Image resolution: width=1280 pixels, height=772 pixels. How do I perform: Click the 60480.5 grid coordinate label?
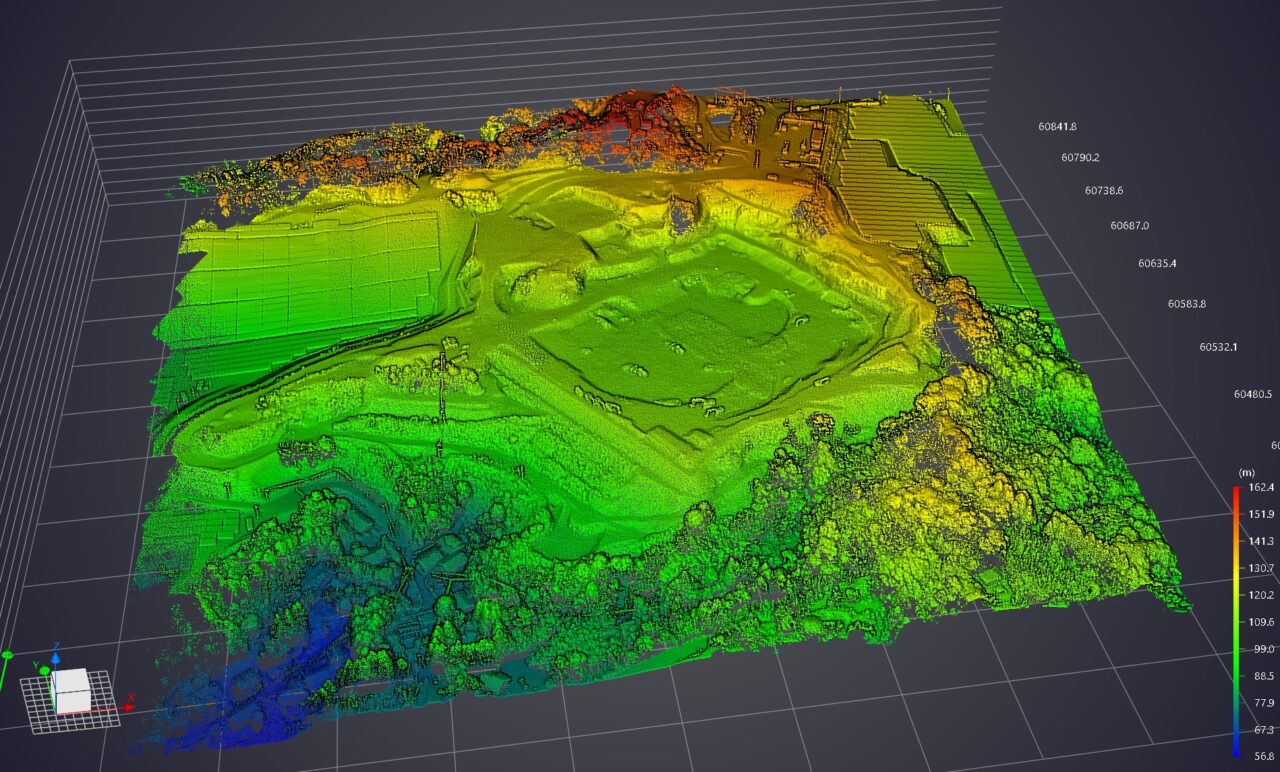pos(1253,394)
